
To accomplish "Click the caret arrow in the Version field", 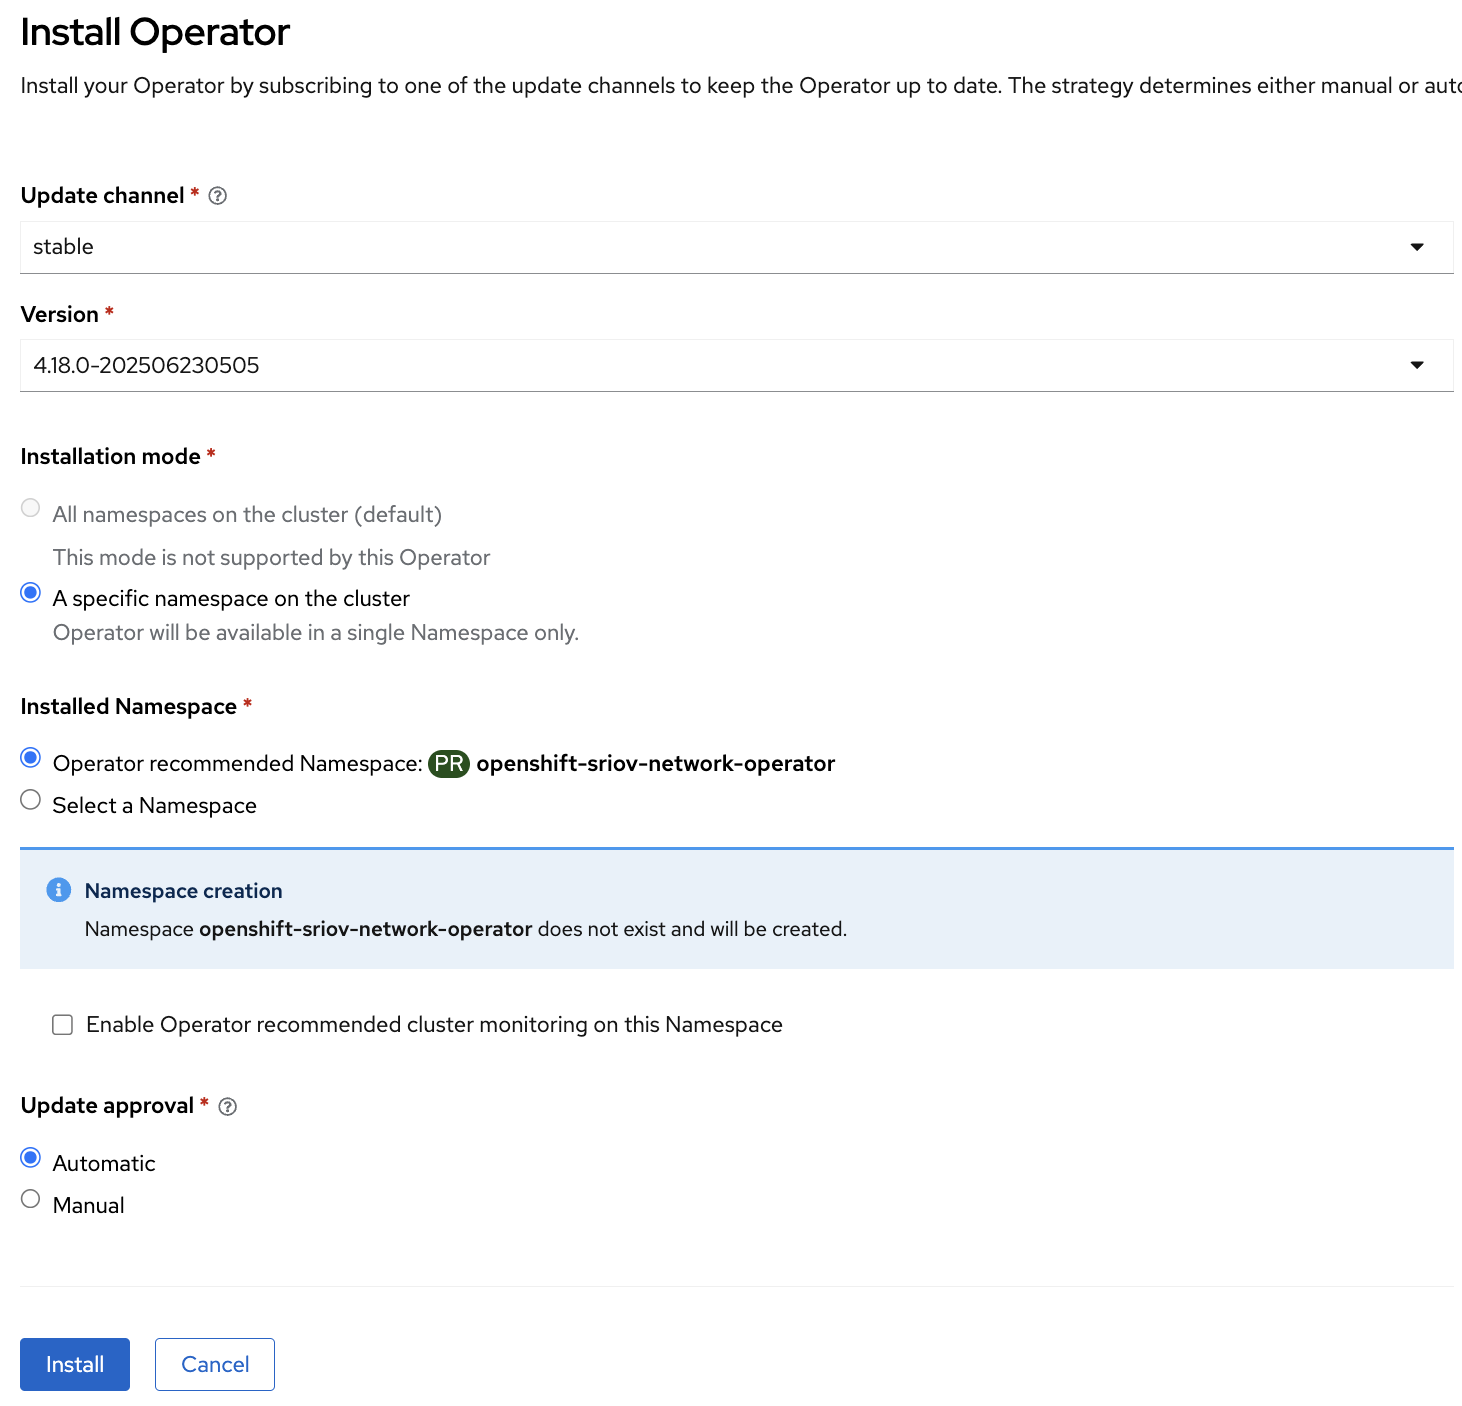I will click(1416, 365).
